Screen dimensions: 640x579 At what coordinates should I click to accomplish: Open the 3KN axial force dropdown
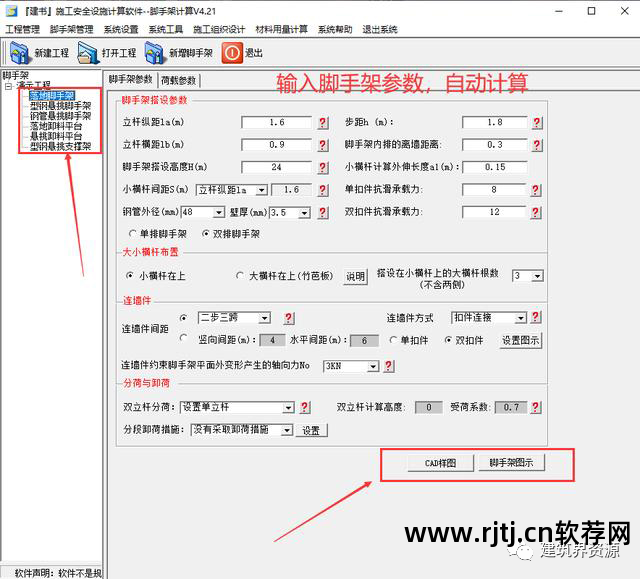click(373, 366)
